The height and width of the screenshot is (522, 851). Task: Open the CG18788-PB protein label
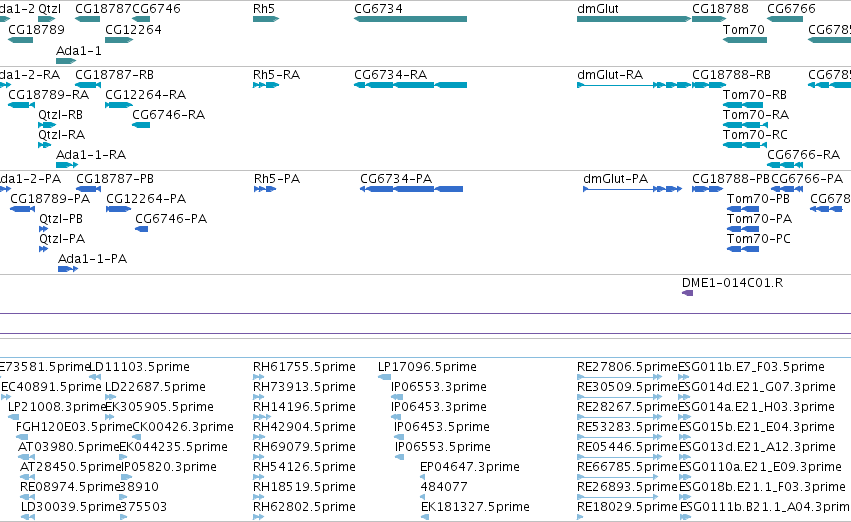(731, 179)
